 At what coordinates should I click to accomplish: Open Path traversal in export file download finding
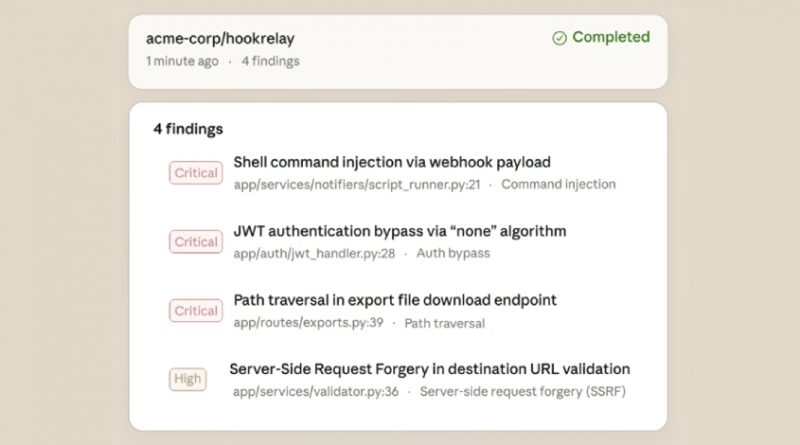(395, 300)
